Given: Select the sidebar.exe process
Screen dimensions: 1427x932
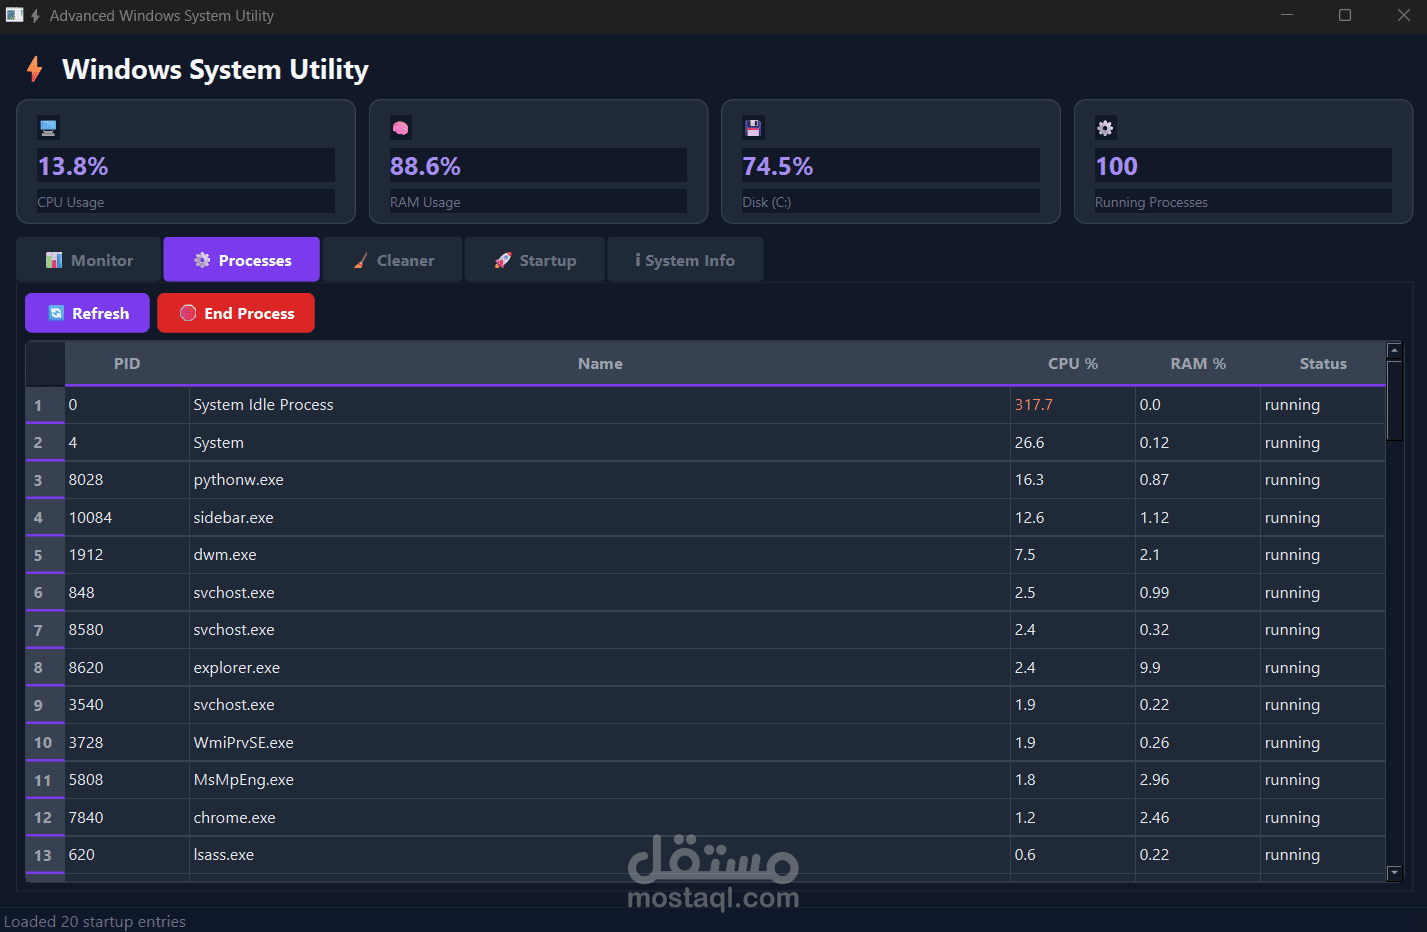Looking at the screenshot, I should 705,518.
